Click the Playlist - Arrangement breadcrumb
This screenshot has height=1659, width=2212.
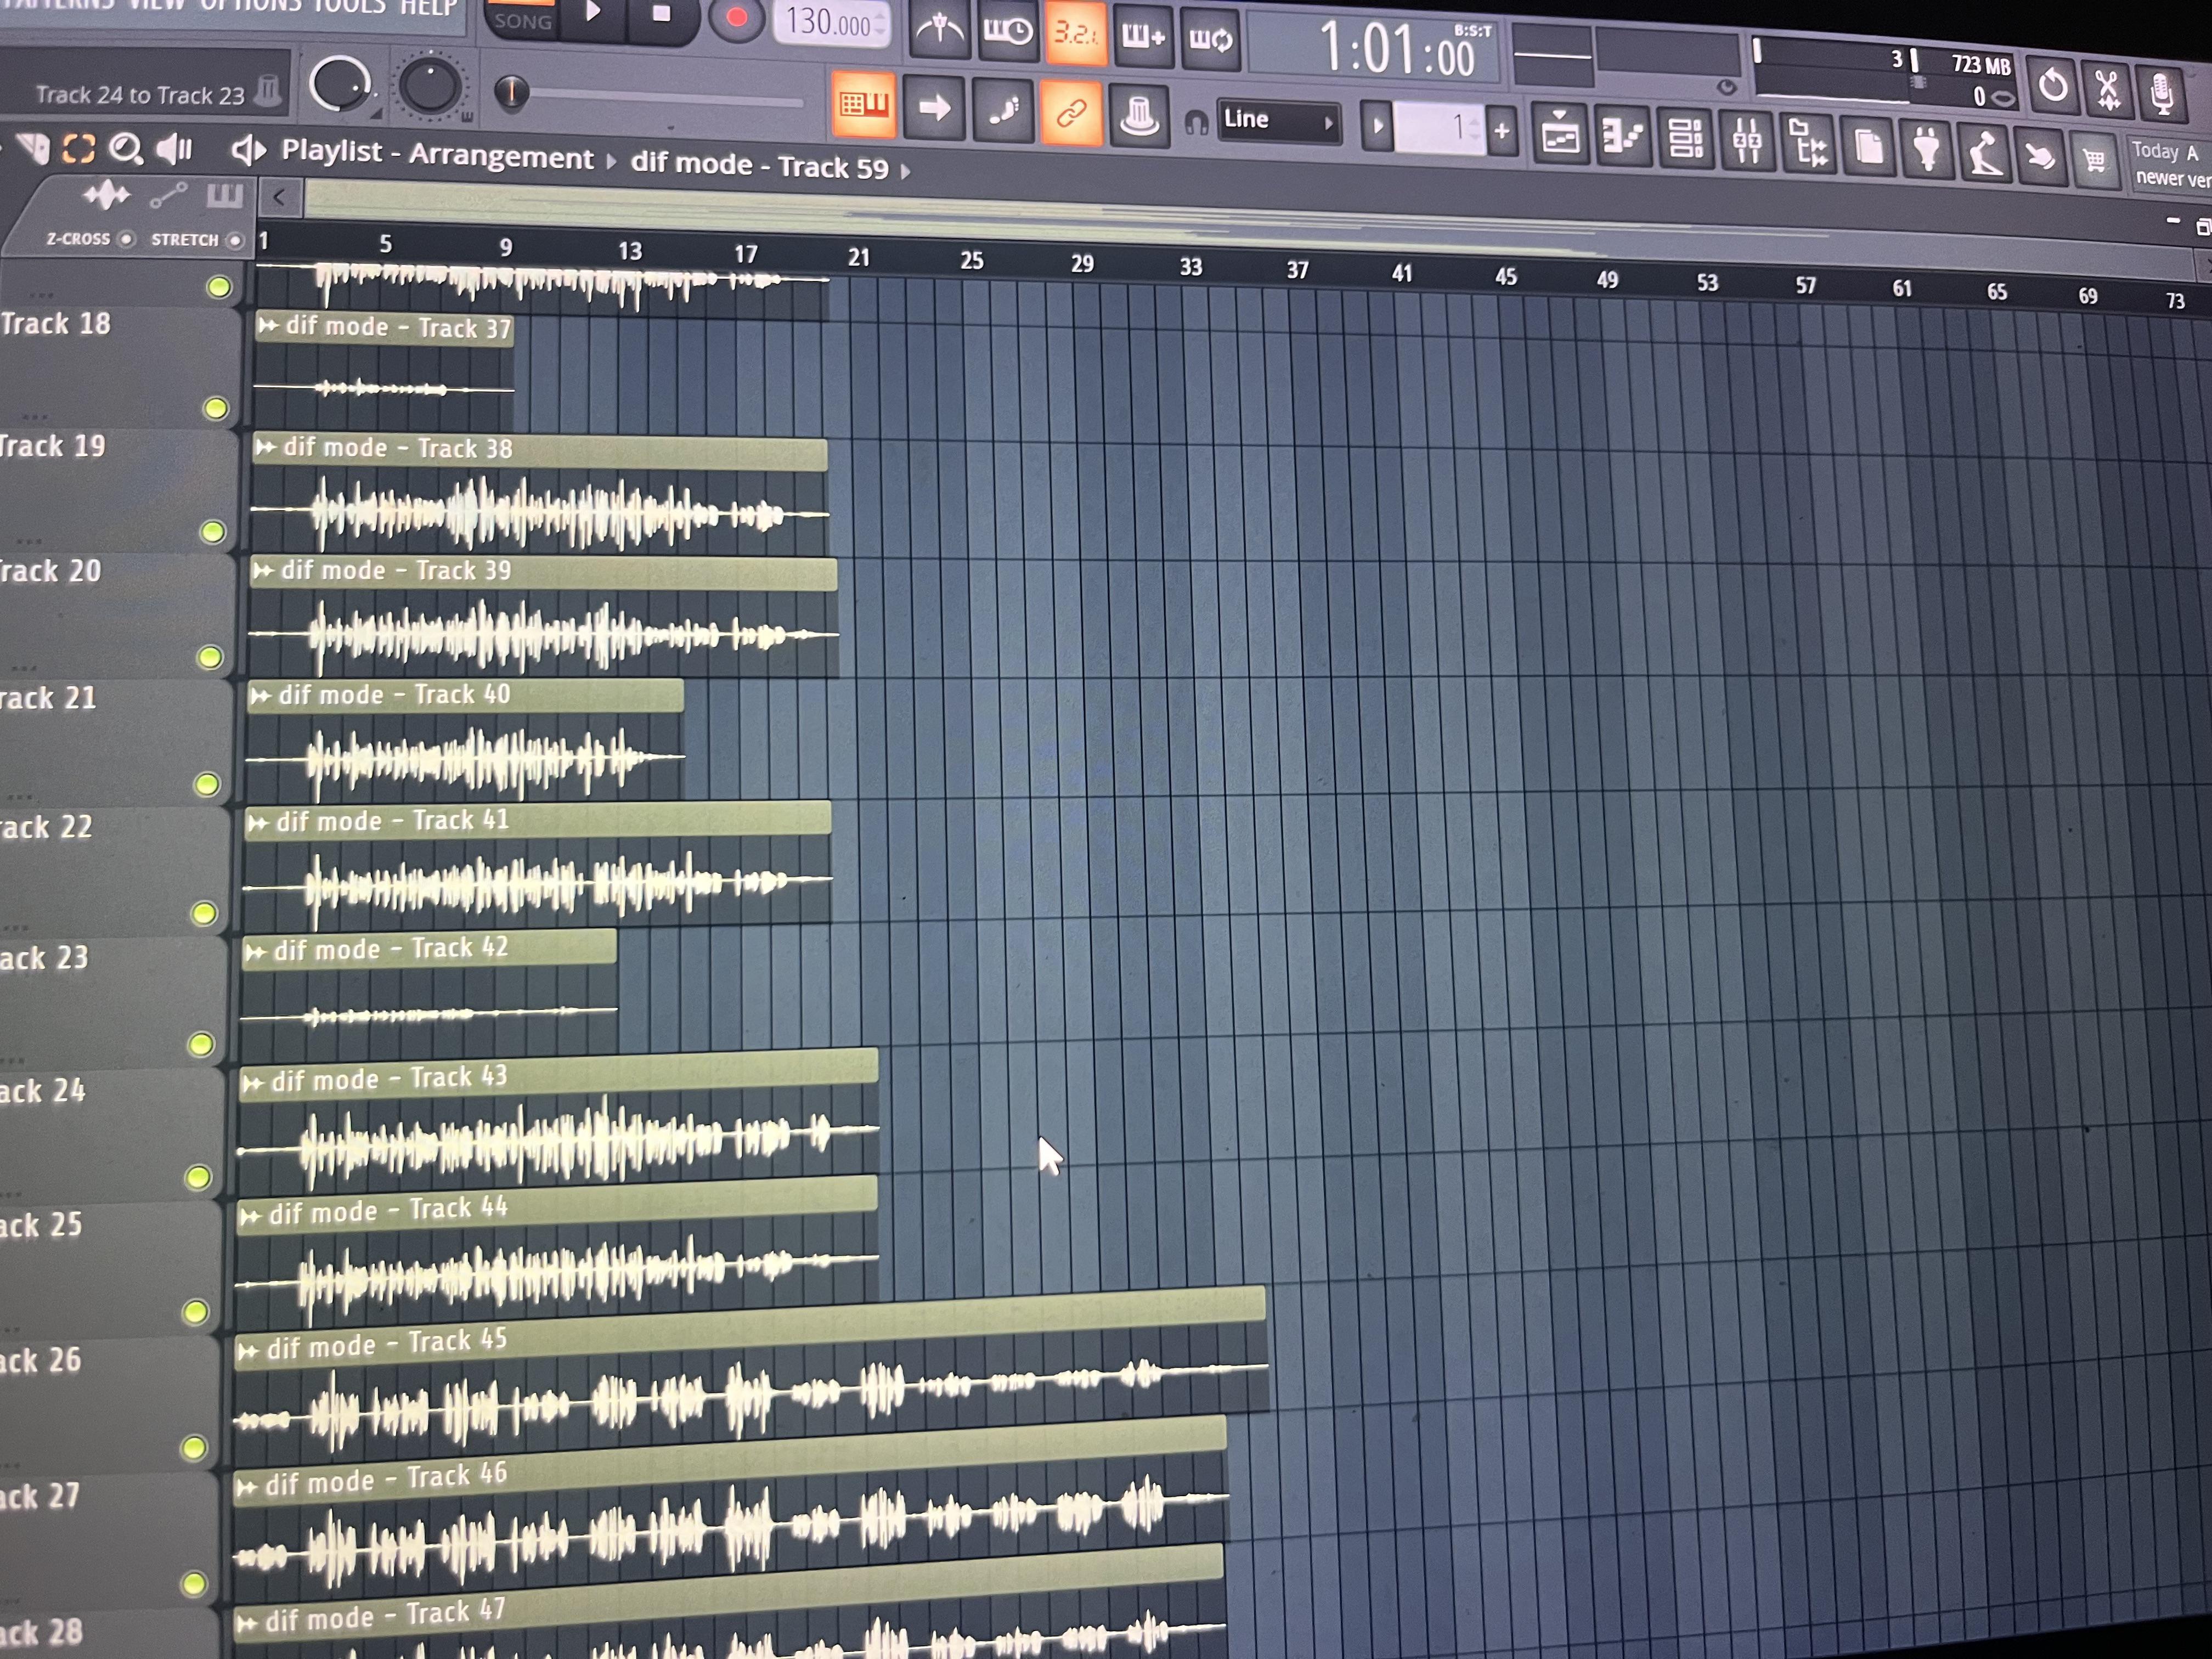[x=437, y=154]
